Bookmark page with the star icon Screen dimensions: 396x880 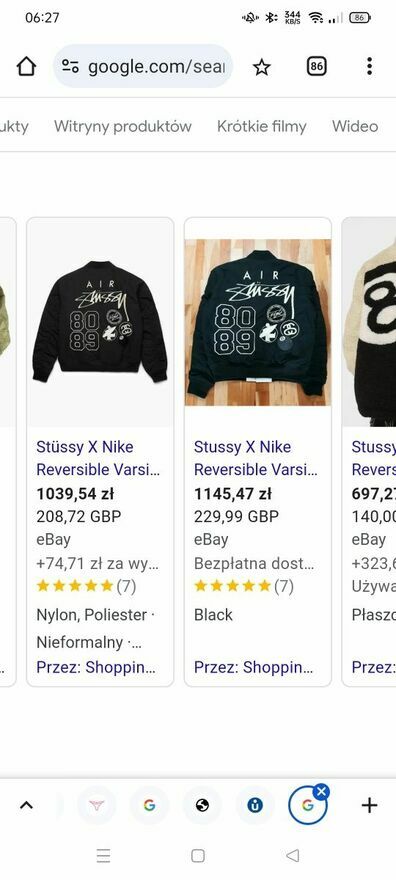coord(261,67)
